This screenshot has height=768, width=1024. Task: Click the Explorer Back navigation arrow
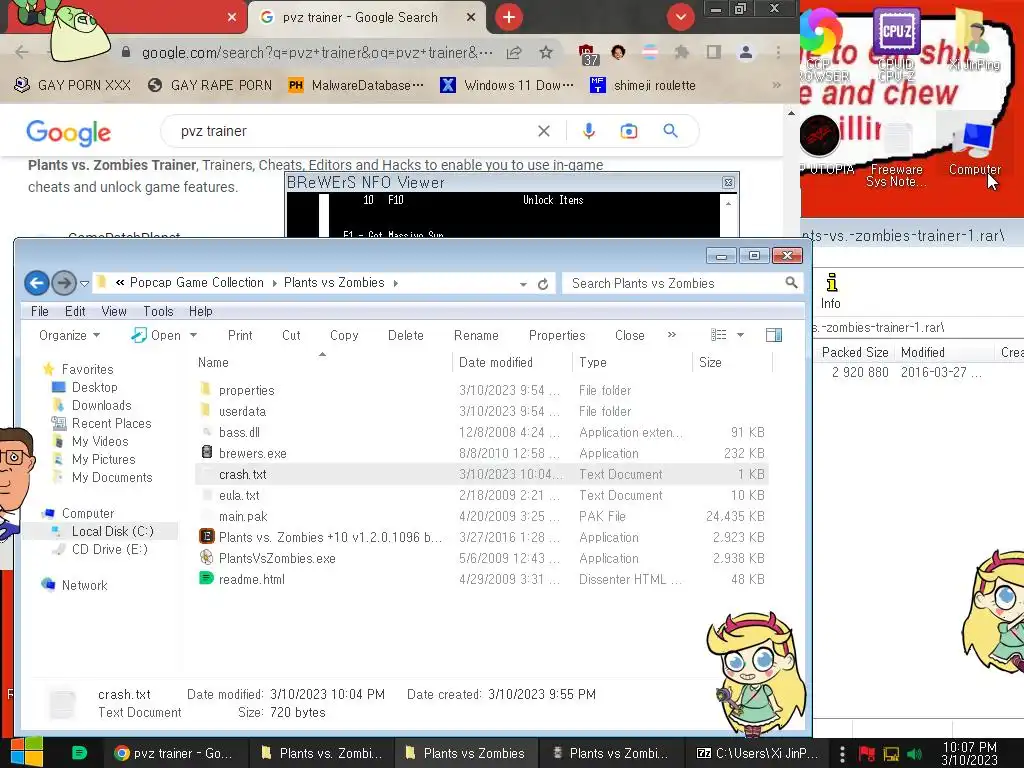point(37,283)
